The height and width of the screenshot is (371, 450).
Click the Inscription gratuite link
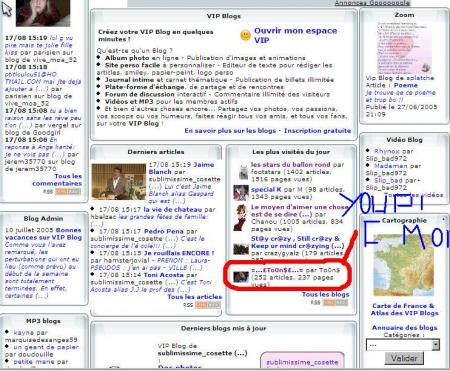point(317,131)
